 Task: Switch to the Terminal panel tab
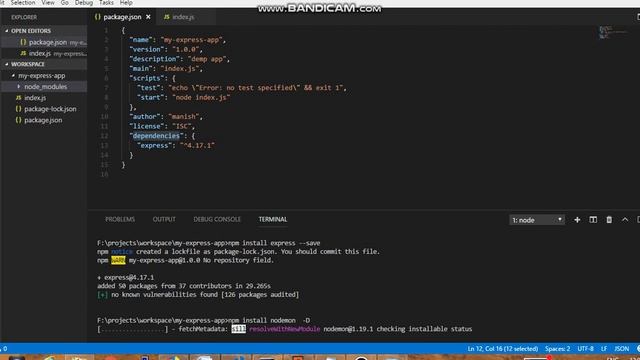pos(273,220)
